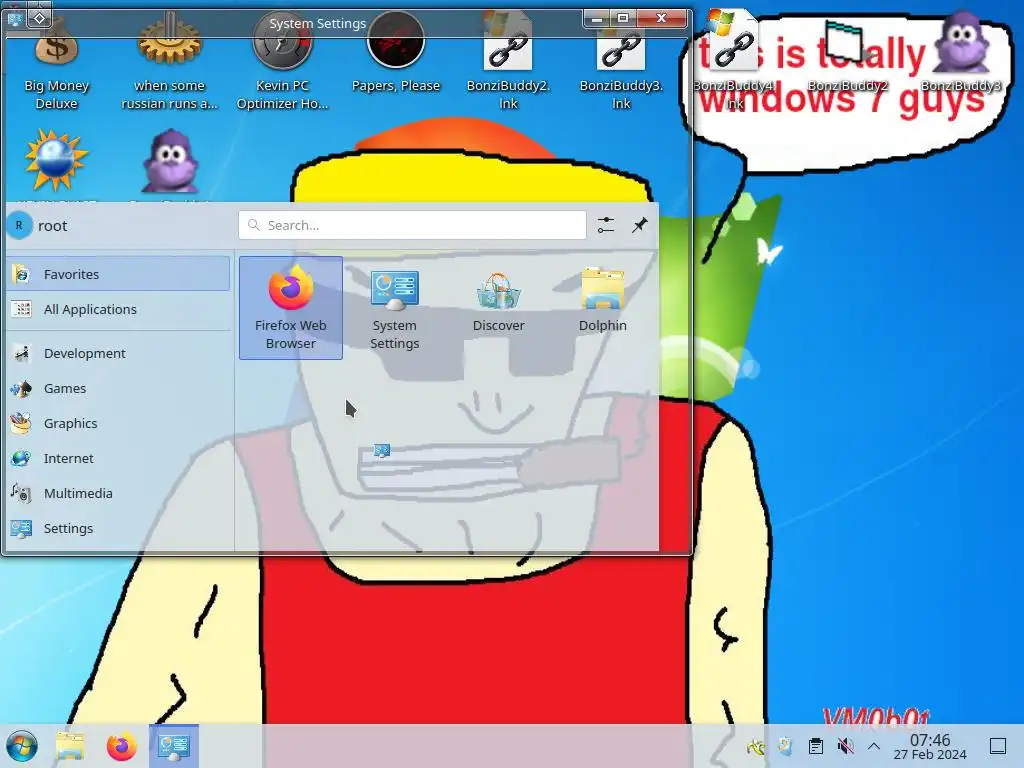Open the Games category
The width and height of the screenshot is (1024, 768).
coord(118,388)
